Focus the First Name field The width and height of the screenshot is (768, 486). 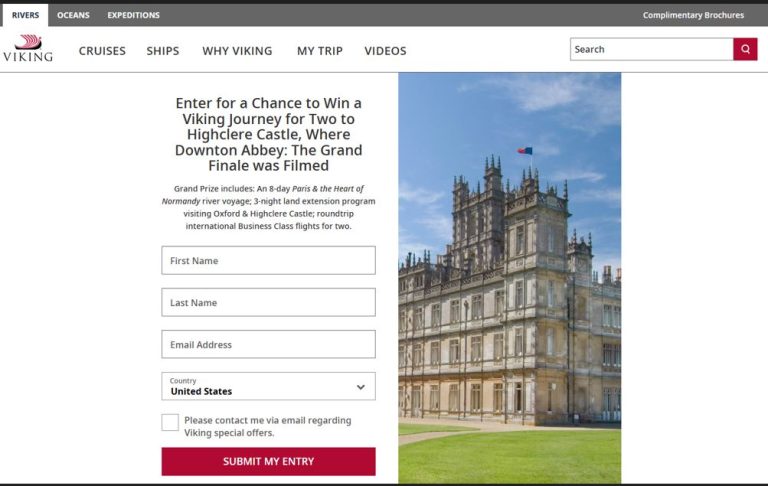[x=268, y=260]
